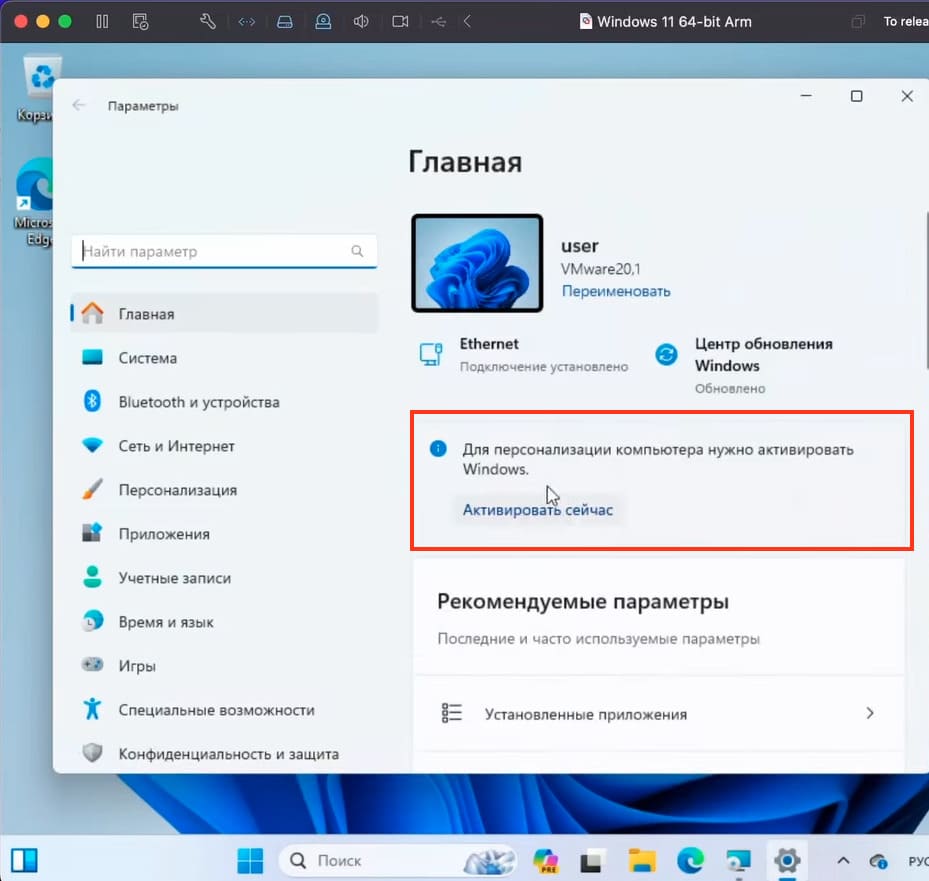Open "Время и язык" settings
Image resolution: width=929 pixels, height=881 pixels.
224,621
